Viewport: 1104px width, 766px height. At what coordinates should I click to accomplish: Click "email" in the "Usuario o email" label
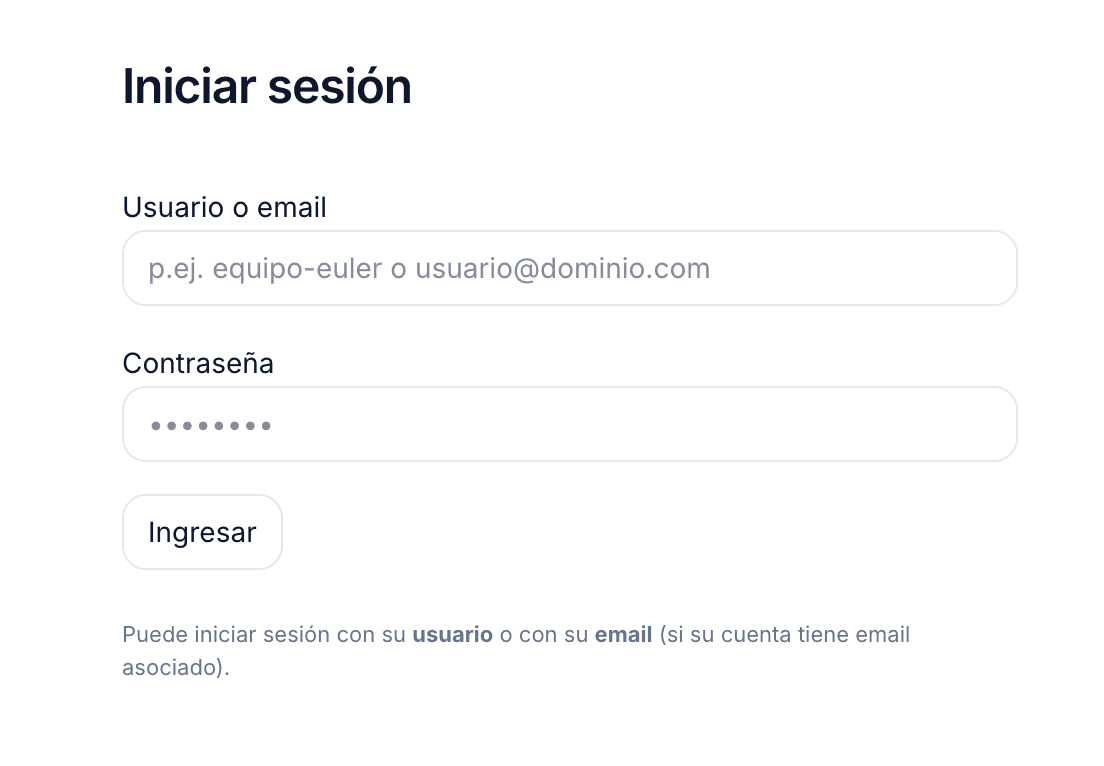pos(292,207)
